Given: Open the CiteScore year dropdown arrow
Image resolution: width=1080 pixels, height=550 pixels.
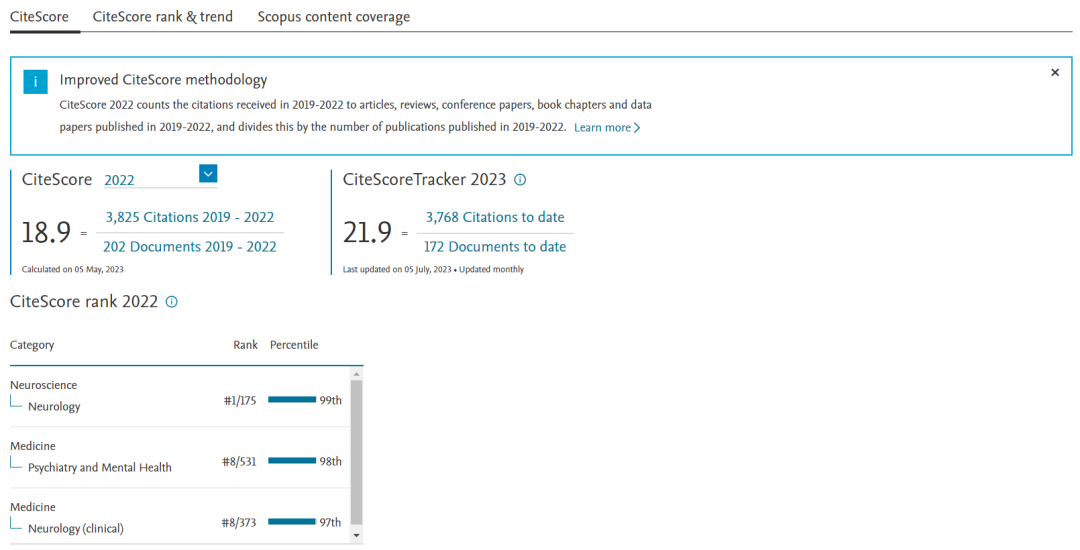Looking at the screenshot, I should (x=208, y=173).
